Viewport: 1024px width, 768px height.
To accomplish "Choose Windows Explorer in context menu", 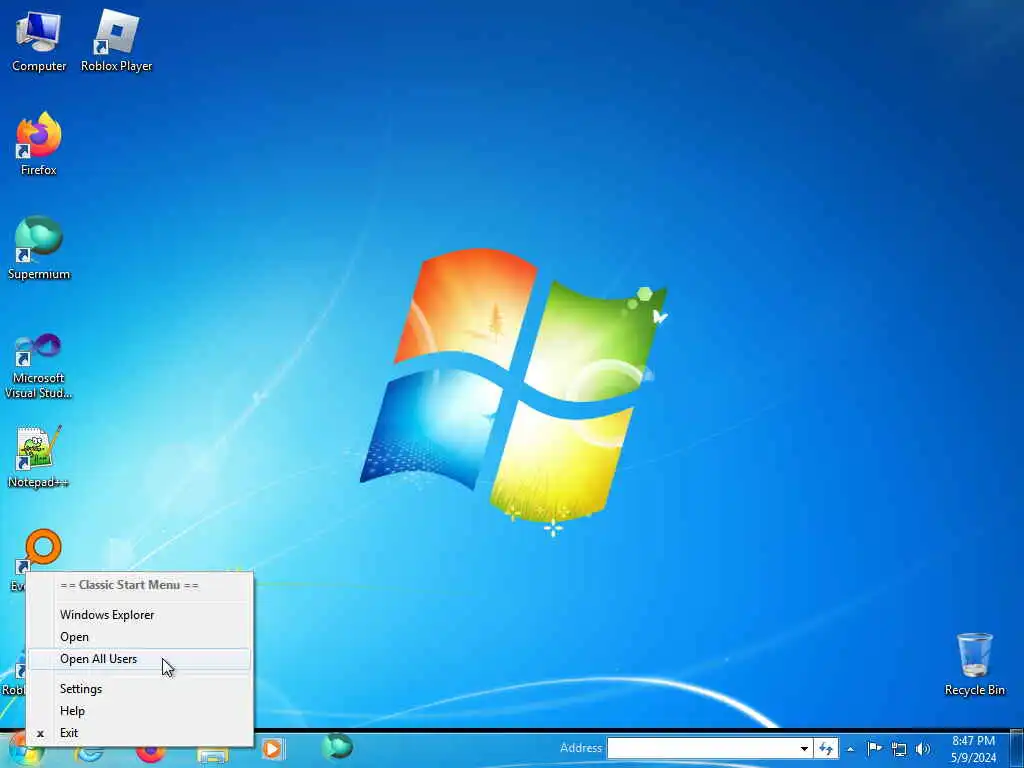I will (139, 615).
